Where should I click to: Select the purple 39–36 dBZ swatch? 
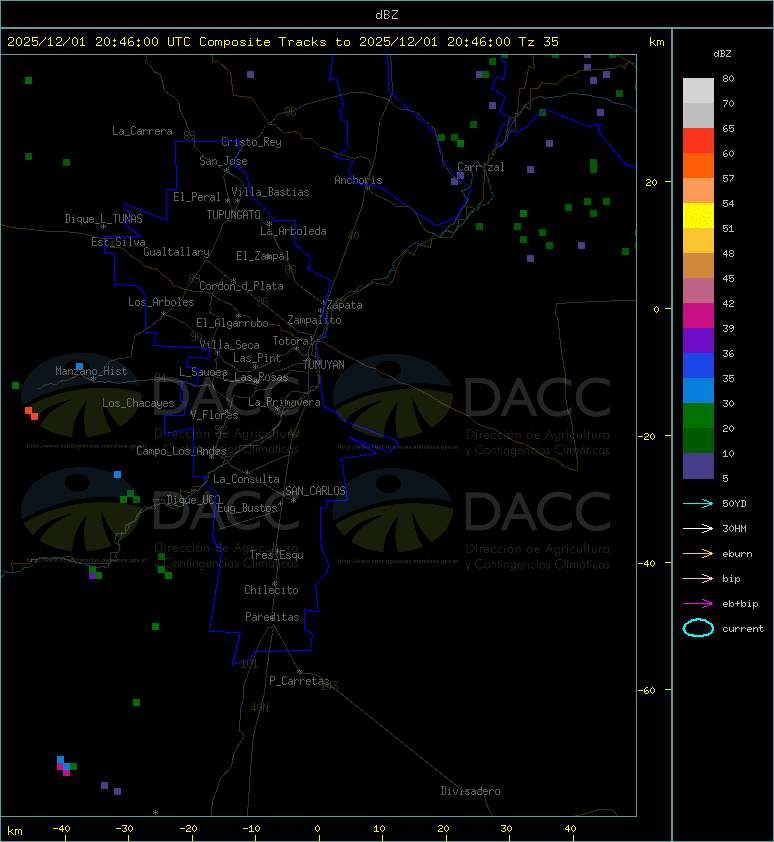pyautogui.click(x=698, y=340)
